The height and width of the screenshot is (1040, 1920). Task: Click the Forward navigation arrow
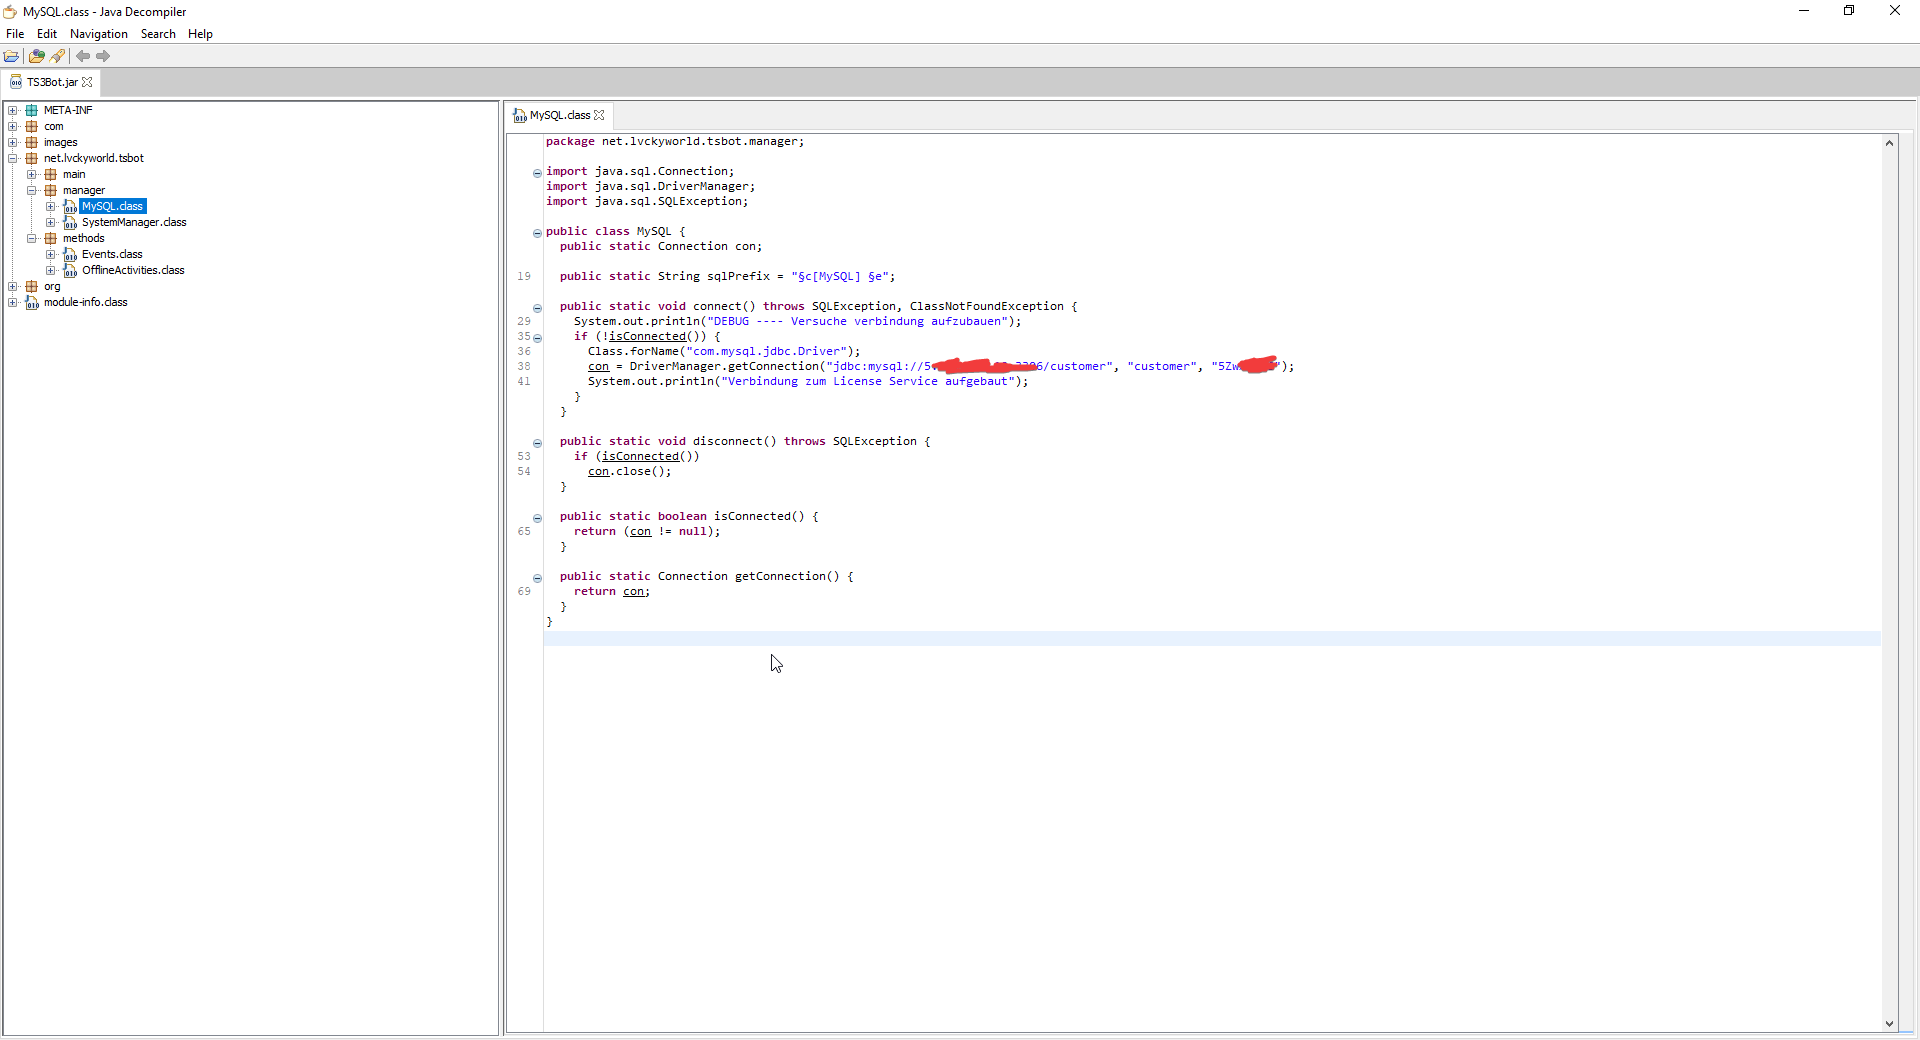pos(103,57)
